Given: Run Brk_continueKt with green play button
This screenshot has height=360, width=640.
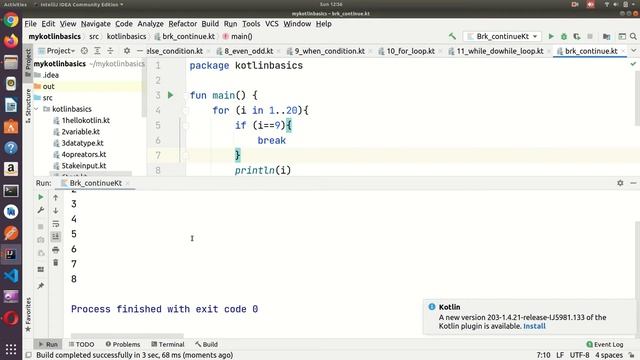Looking at the screenshot, I should pyautogui.click(x=551, y=36).
